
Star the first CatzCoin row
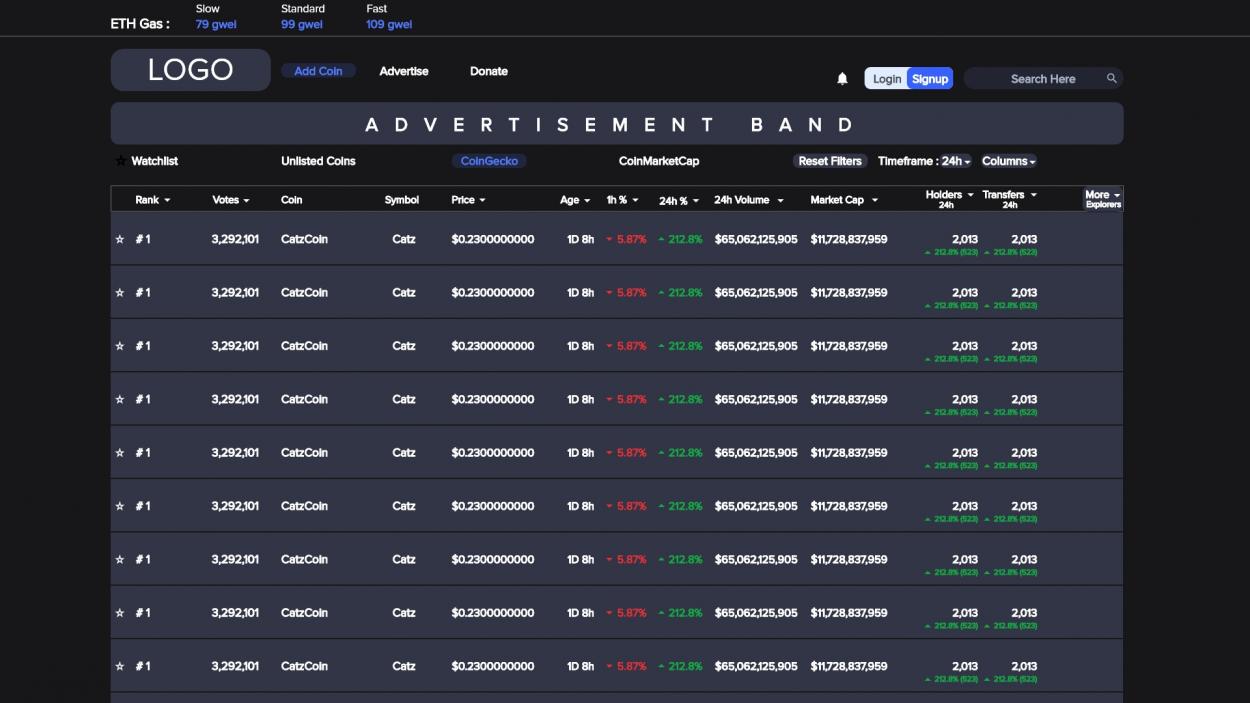[x=120, y=239]
